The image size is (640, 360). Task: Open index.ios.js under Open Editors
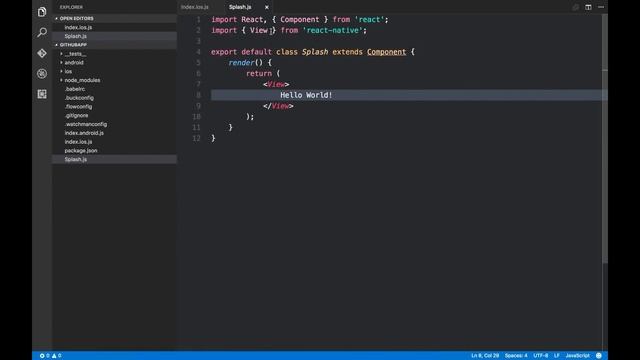78,27
